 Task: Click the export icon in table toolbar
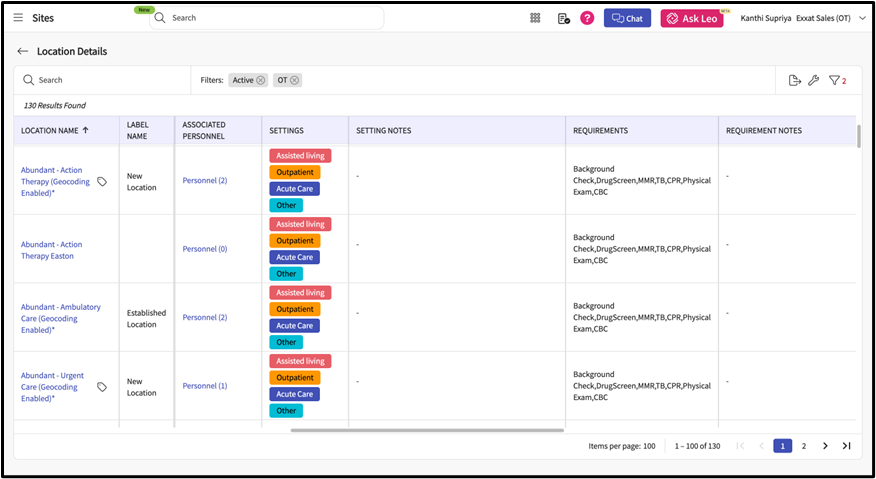(794, 80)
